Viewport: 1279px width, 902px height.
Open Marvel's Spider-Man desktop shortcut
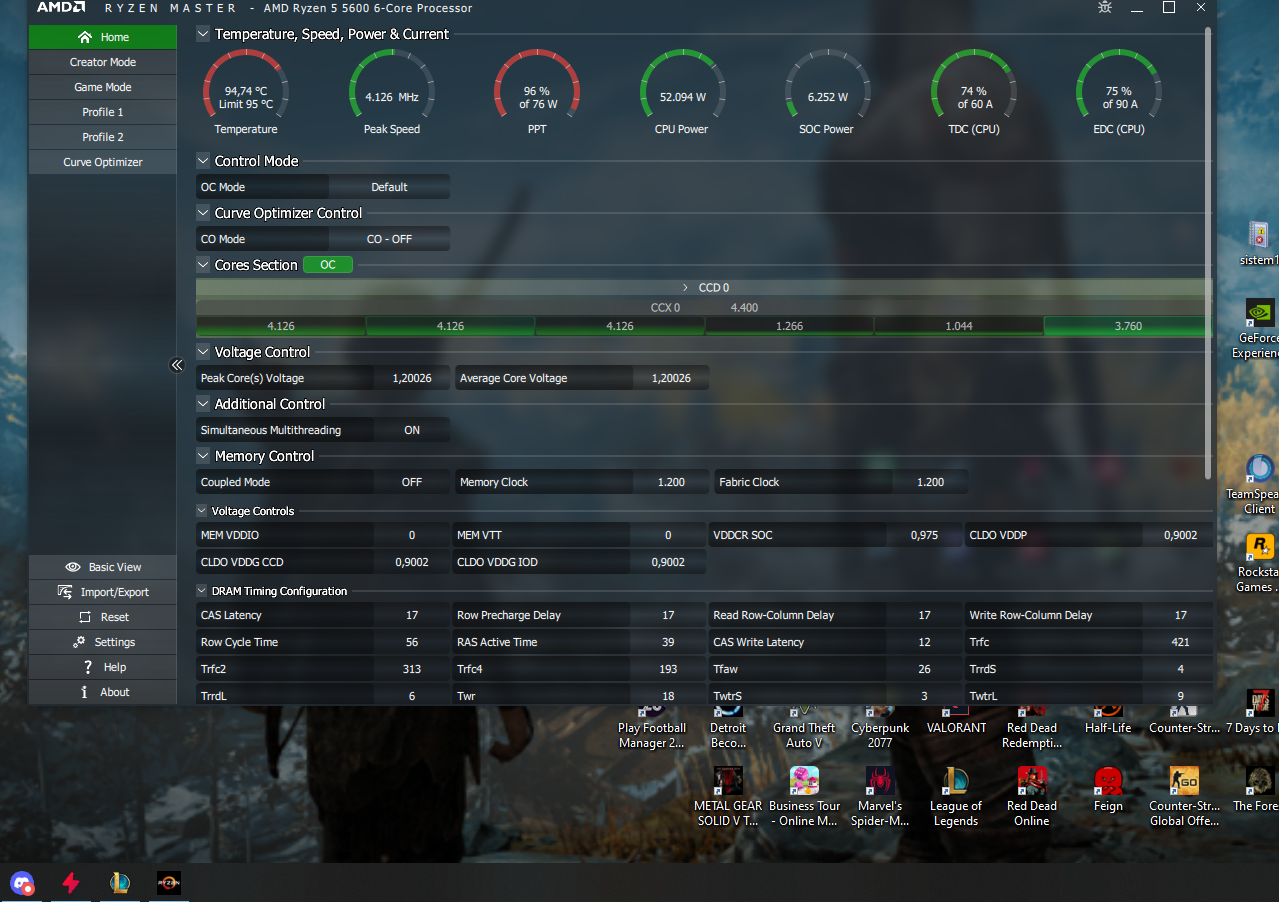click(x=880, y=796)
